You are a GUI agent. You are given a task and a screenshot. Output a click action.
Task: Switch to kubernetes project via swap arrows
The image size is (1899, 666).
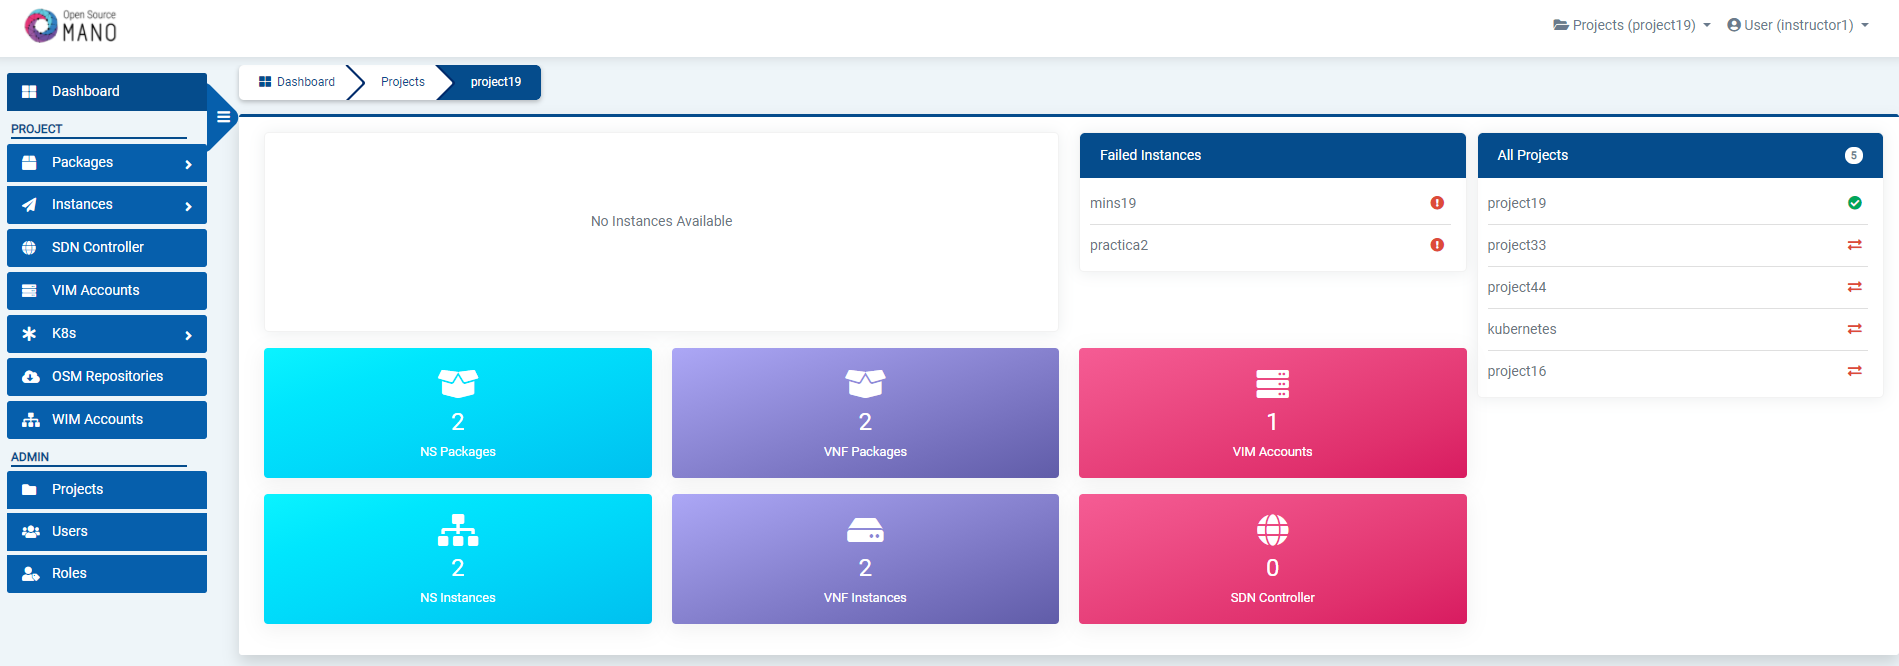[1854, 329]
